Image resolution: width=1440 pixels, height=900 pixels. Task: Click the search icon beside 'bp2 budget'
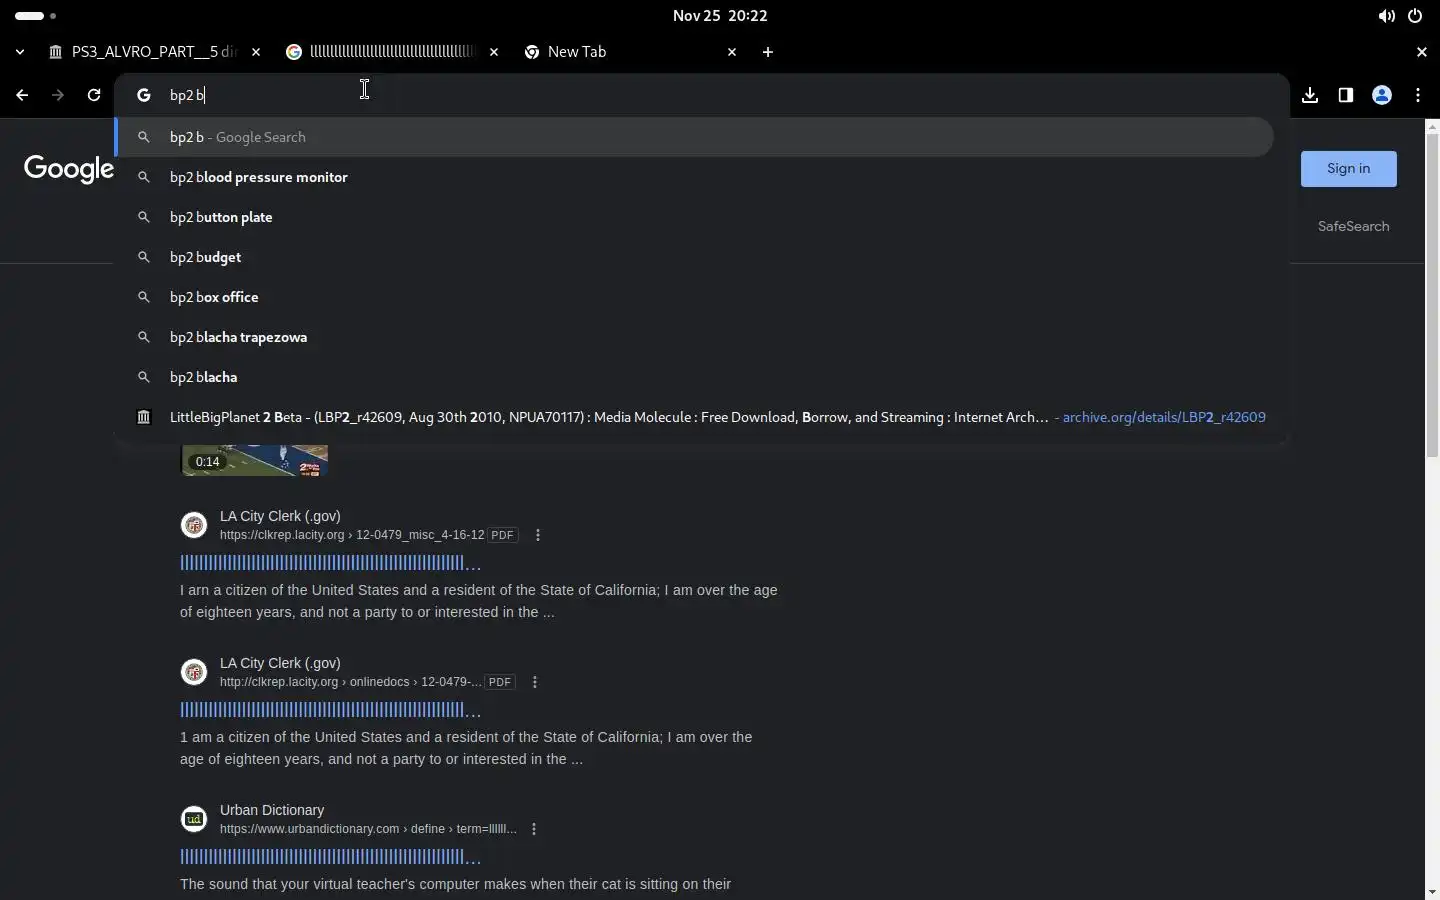coord(144,257)
